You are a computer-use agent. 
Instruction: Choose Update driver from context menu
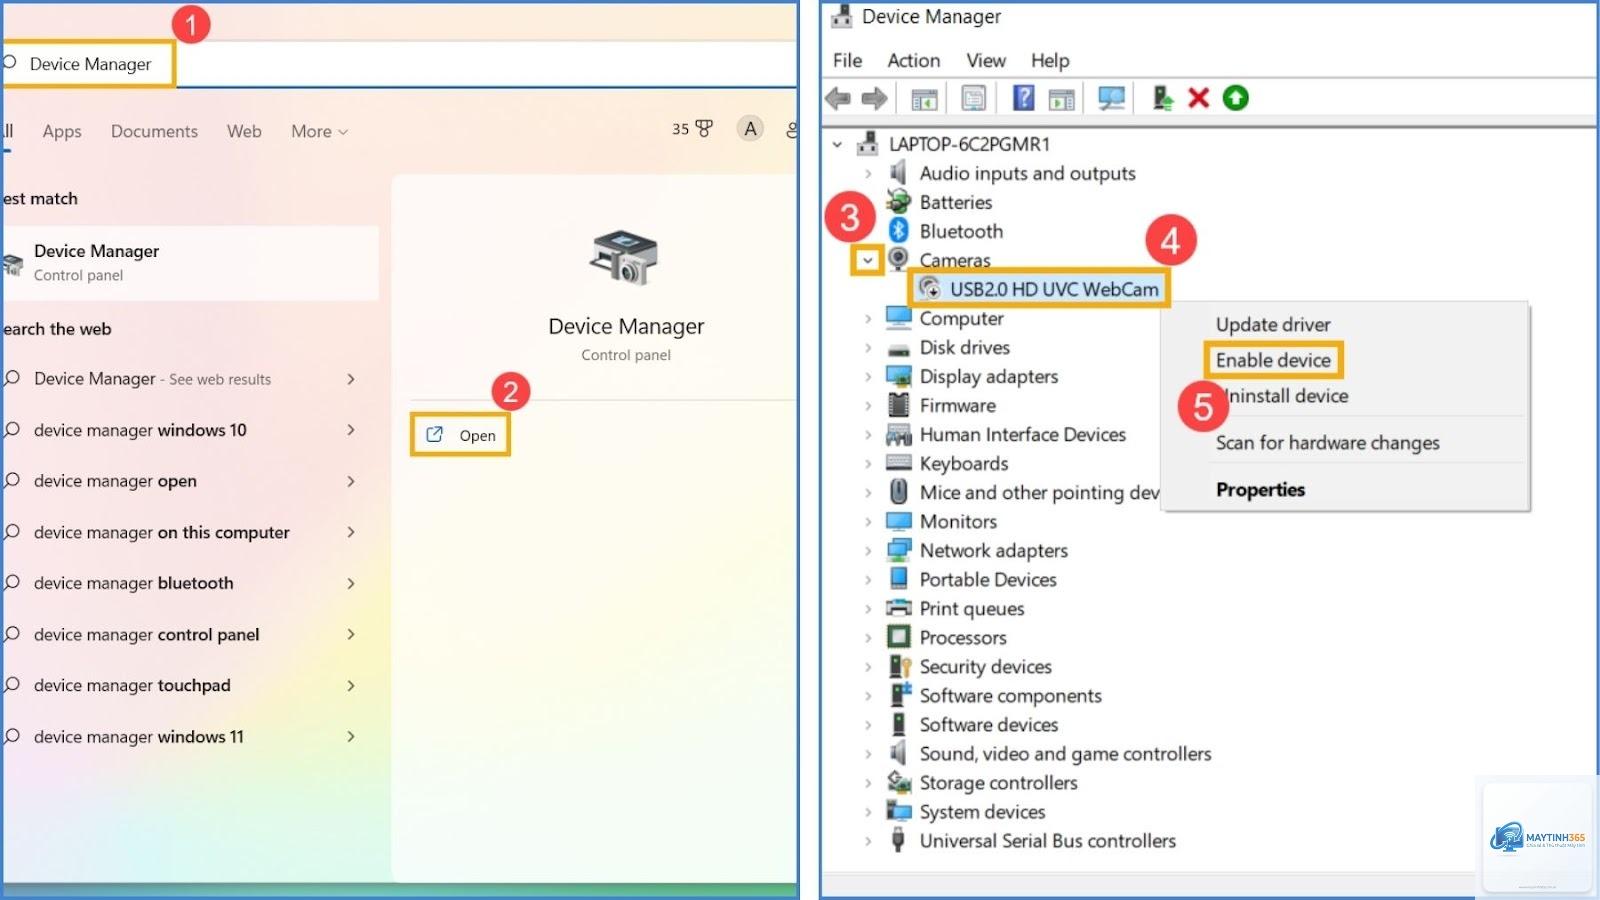pos(1273,324)
